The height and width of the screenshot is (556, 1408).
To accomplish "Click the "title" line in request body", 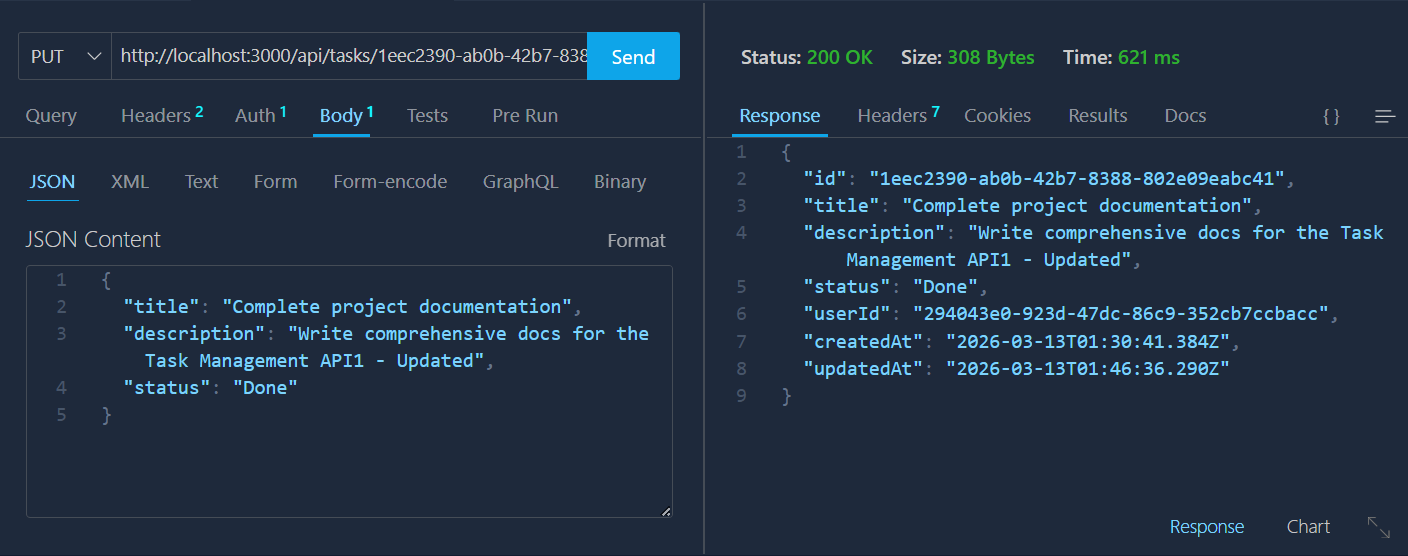I will pyautogui.click(x=352, y=307).
